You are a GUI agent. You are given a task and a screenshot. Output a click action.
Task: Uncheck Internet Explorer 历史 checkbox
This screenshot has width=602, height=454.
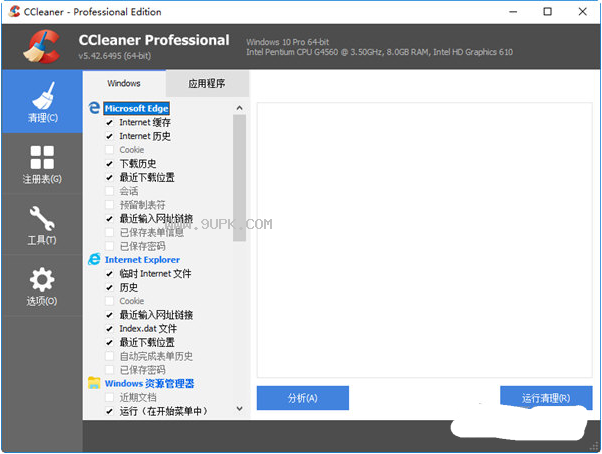[x=109, y=287]
